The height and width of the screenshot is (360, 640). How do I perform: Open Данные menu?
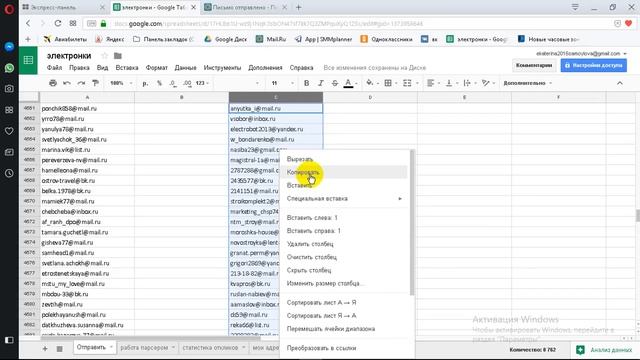tap(185, 68)
